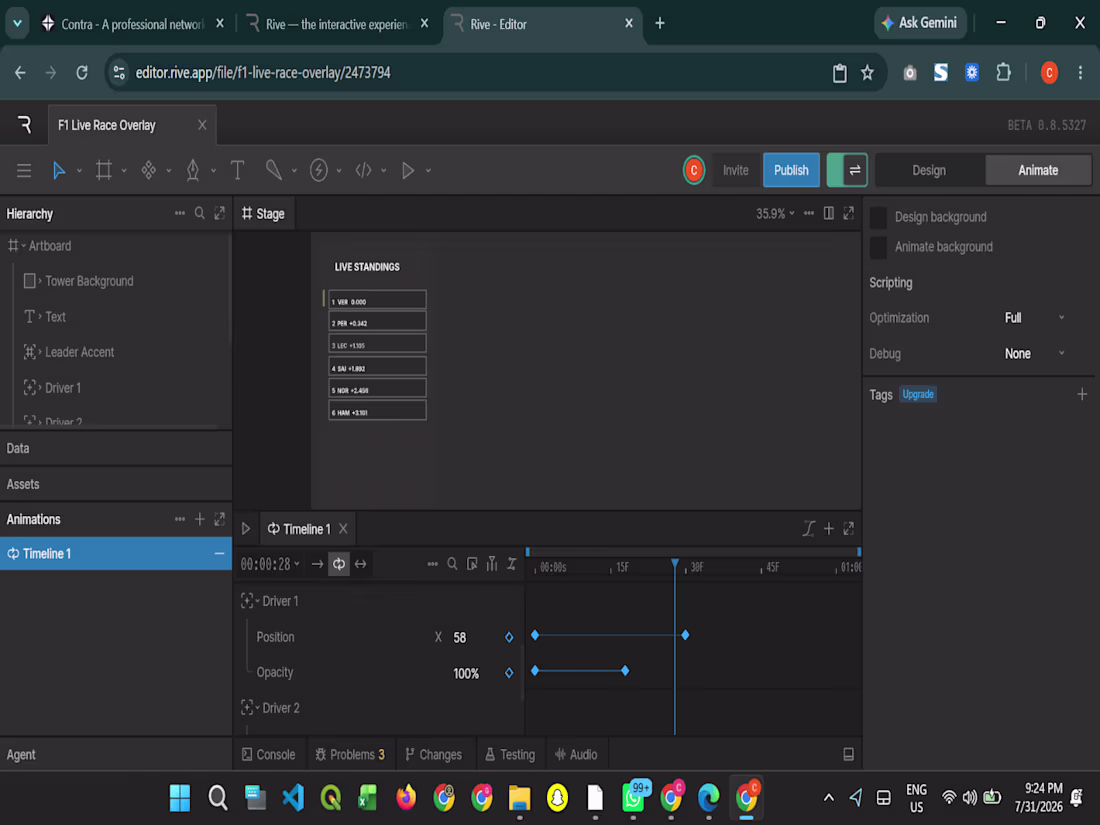Open the Optimization dropdown set to Full
This screenshot has height=825, width=1100.
(1034, 318)
